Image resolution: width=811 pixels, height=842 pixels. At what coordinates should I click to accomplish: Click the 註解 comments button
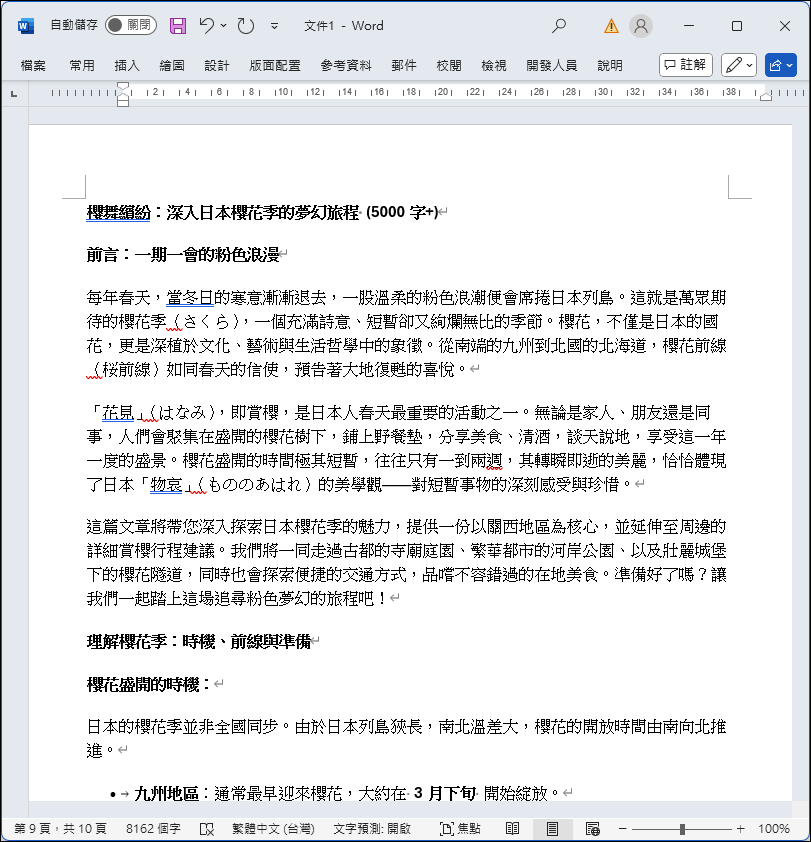click(685, 65)
